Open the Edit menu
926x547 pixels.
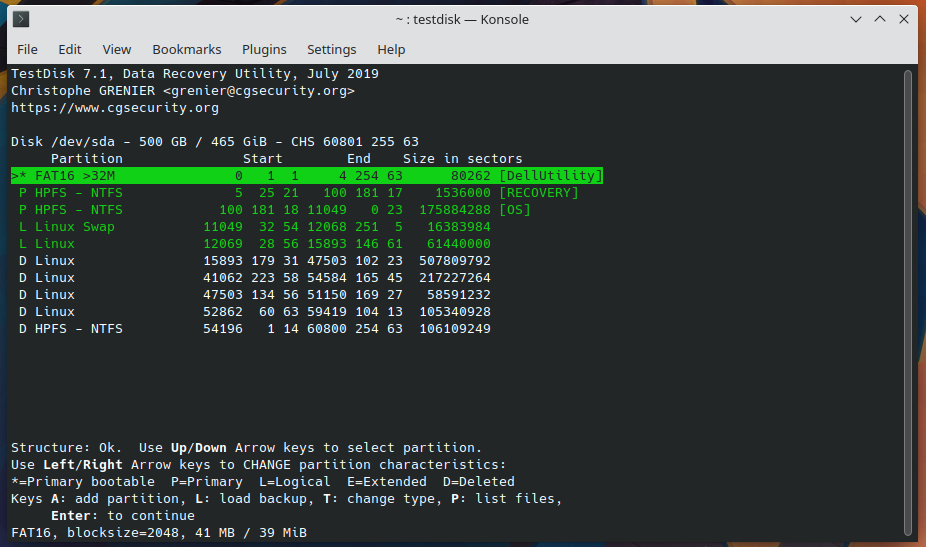pos(70,49)
